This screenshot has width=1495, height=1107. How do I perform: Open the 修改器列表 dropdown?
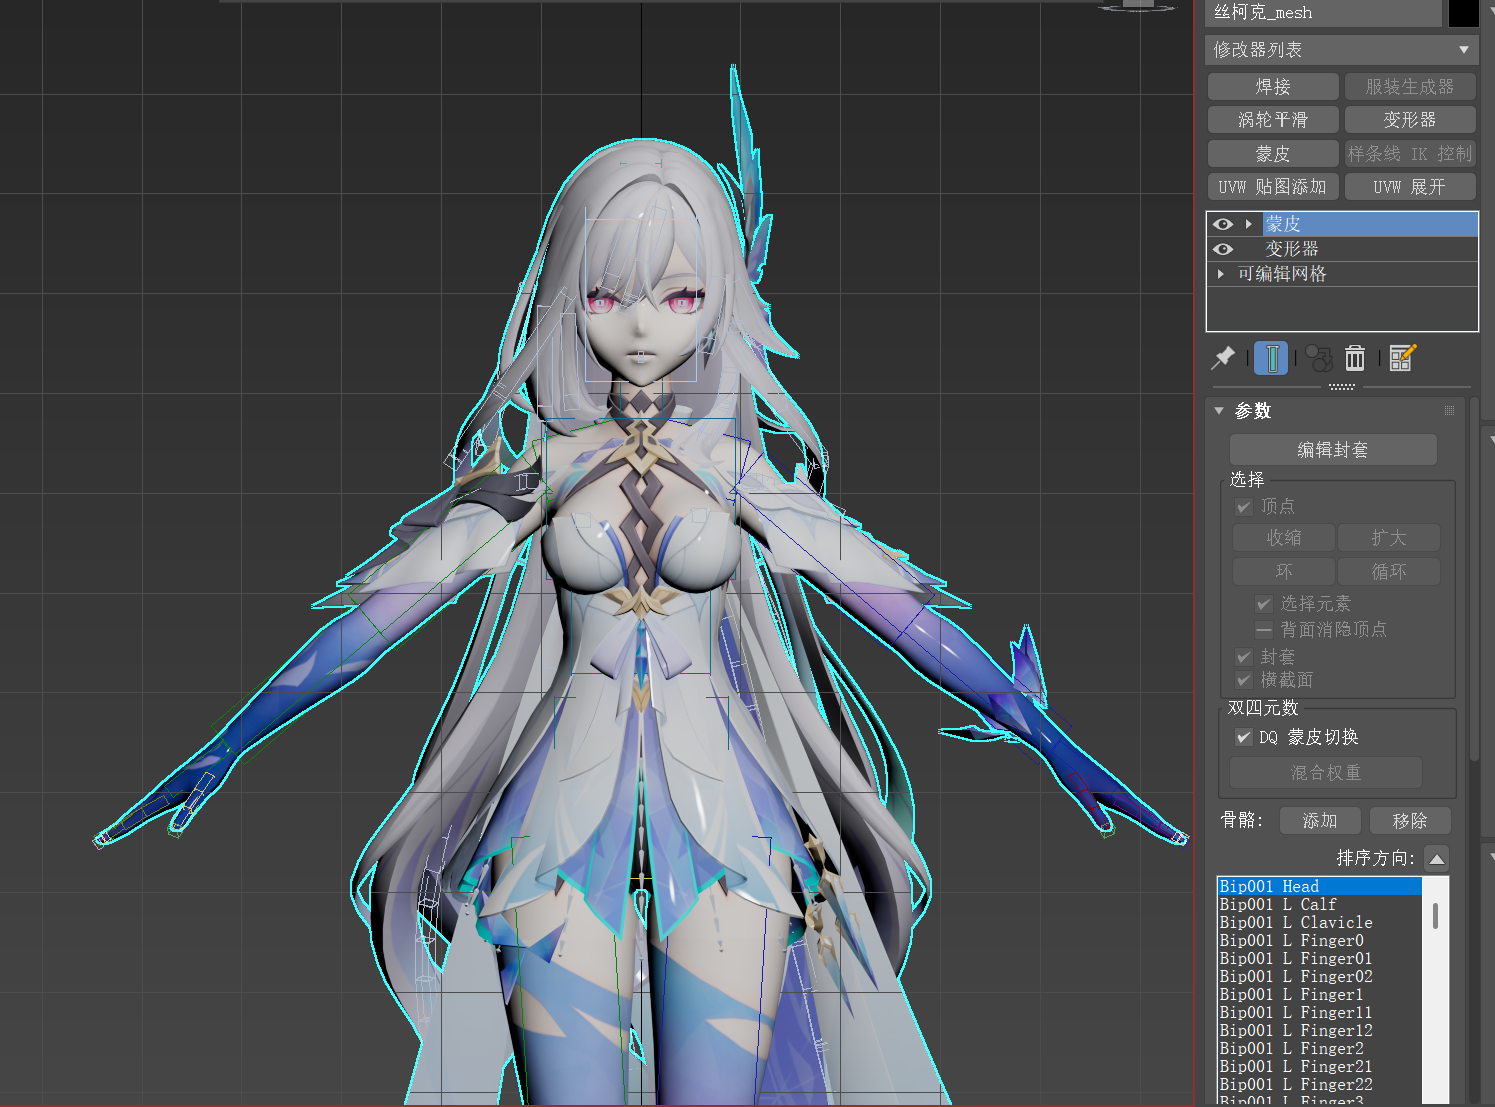pyautogui.click(x=1340, y=50)
